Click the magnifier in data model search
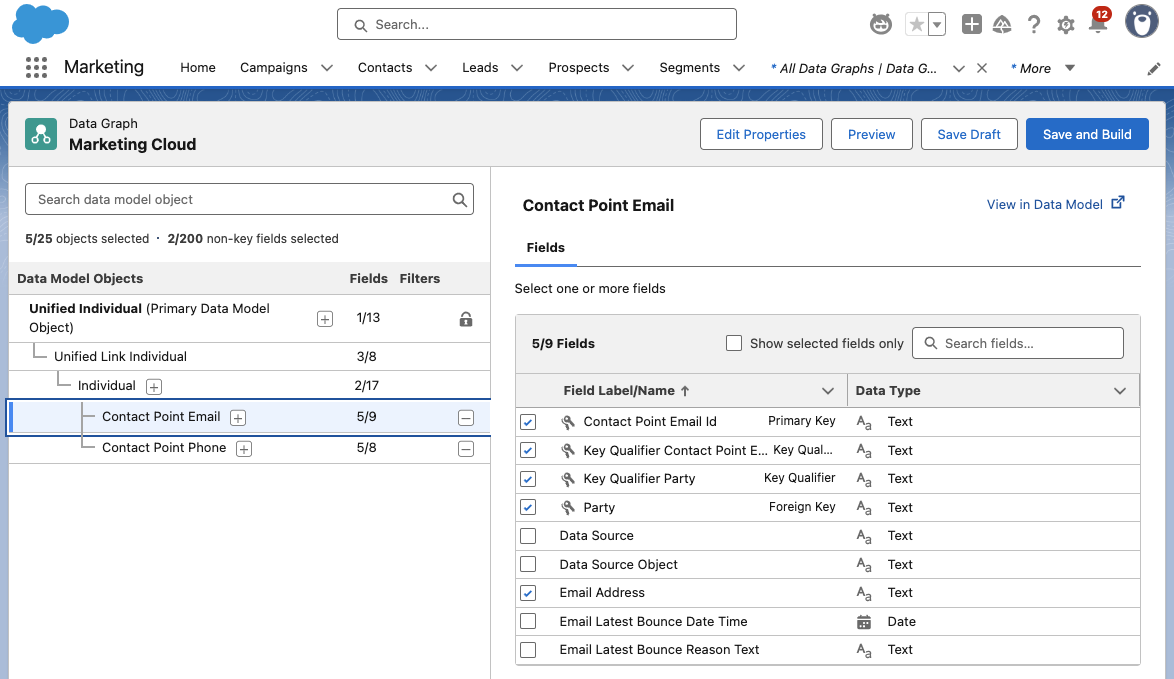This screenshot has height=679, width=1174. click(x=460, y=200)
